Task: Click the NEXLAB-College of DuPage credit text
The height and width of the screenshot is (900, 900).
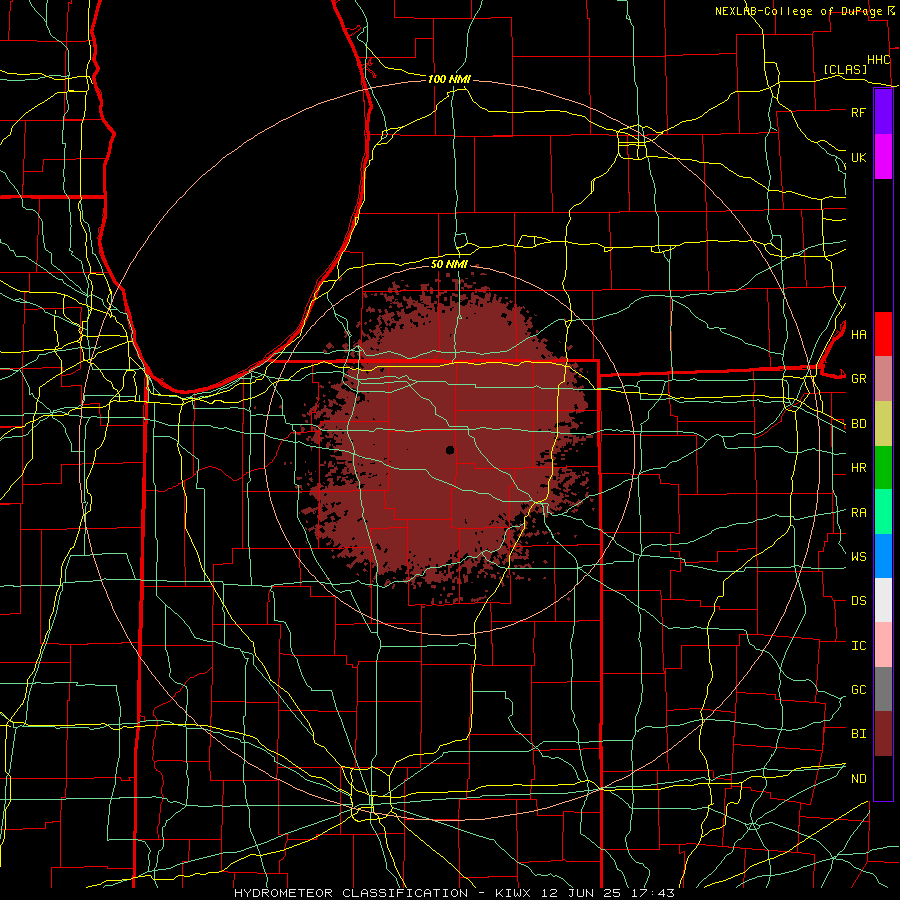Action: click(800, 11)
